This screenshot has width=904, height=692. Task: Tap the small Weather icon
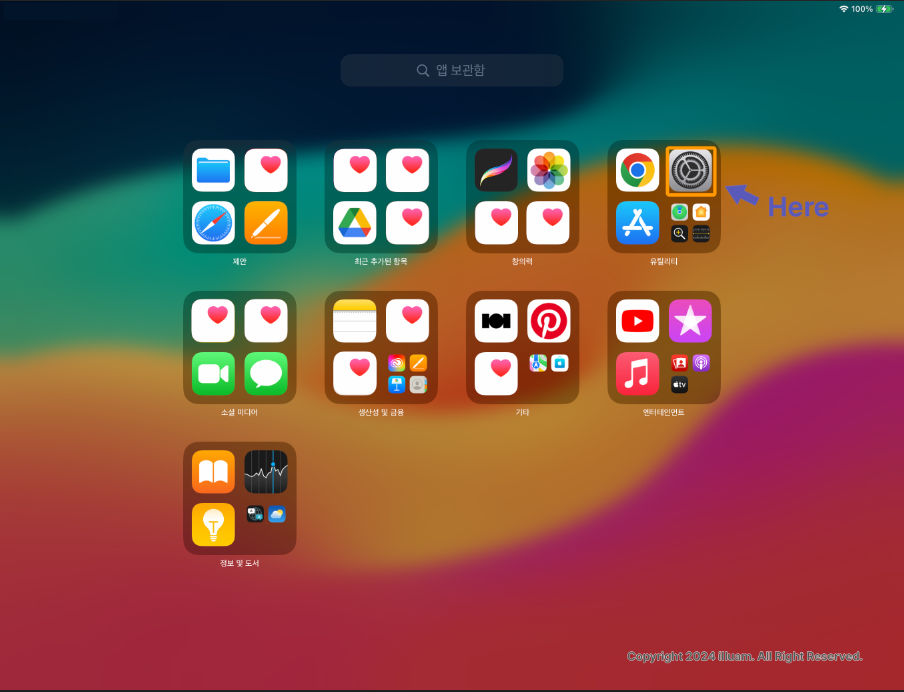(277, 514)
